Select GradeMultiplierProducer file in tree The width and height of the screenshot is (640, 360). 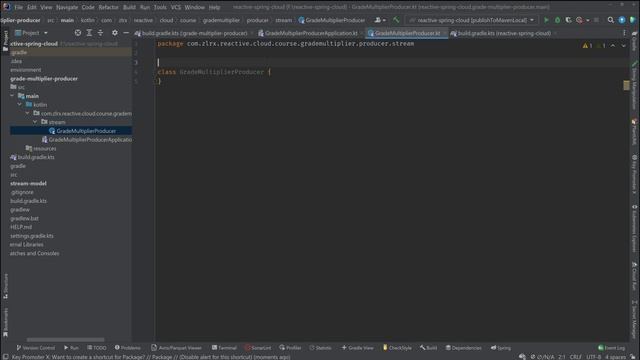click(x=82, y=131)
